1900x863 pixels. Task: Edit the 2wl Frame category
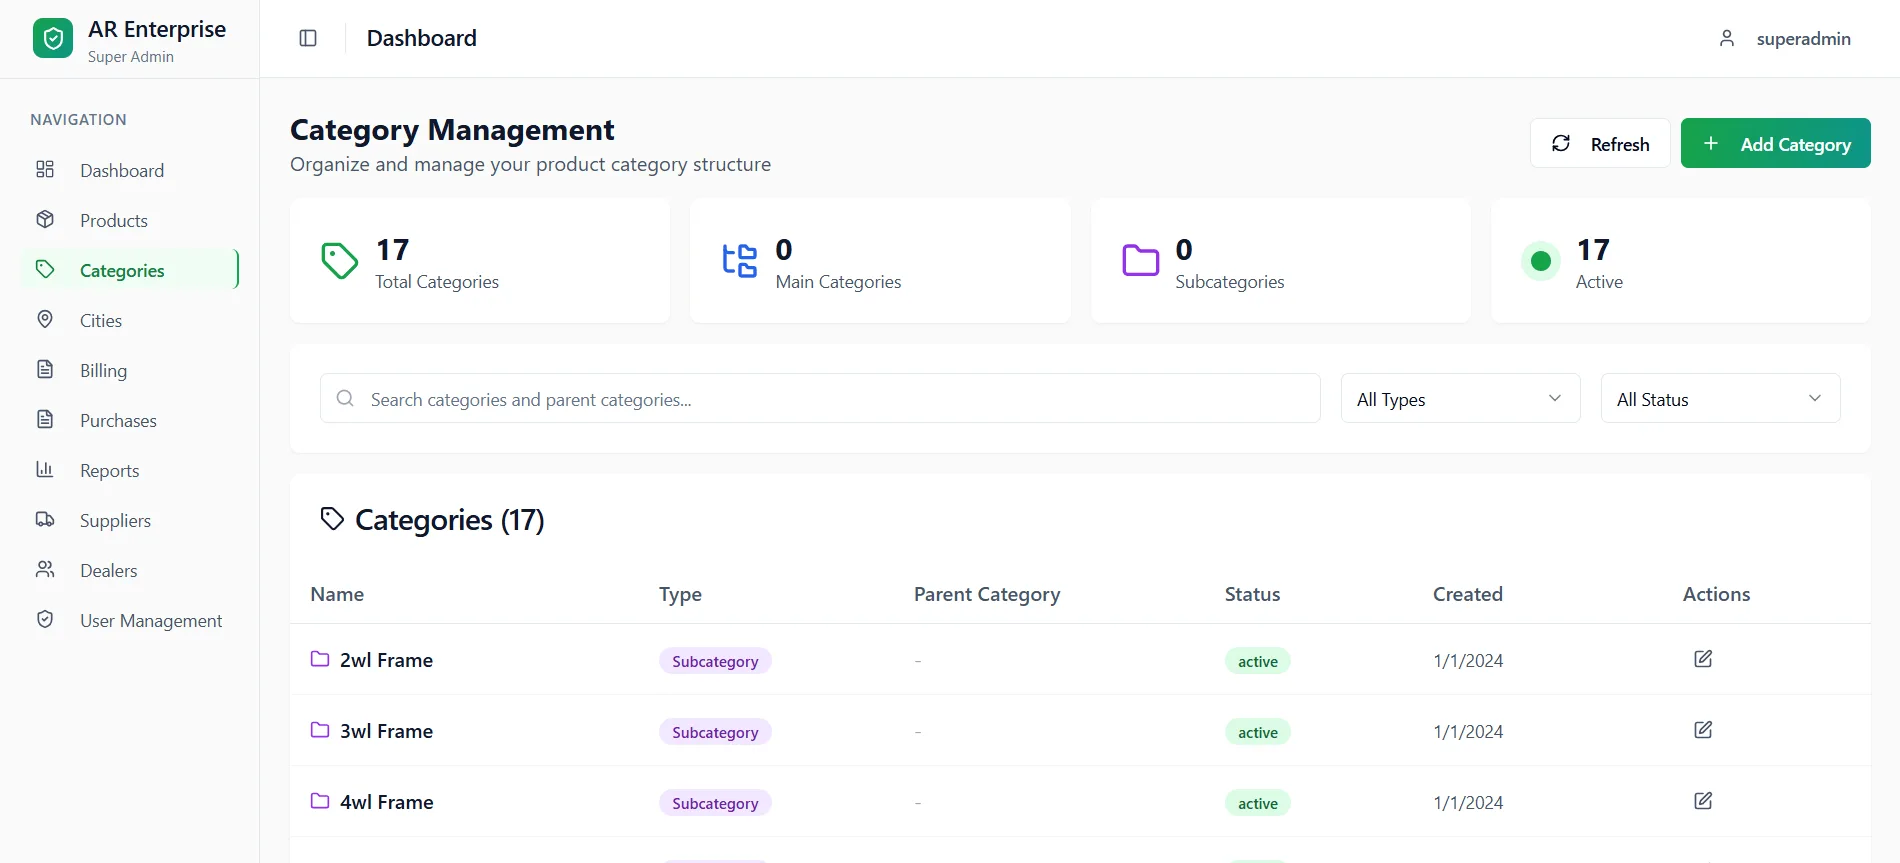(x=1703, y=659)
